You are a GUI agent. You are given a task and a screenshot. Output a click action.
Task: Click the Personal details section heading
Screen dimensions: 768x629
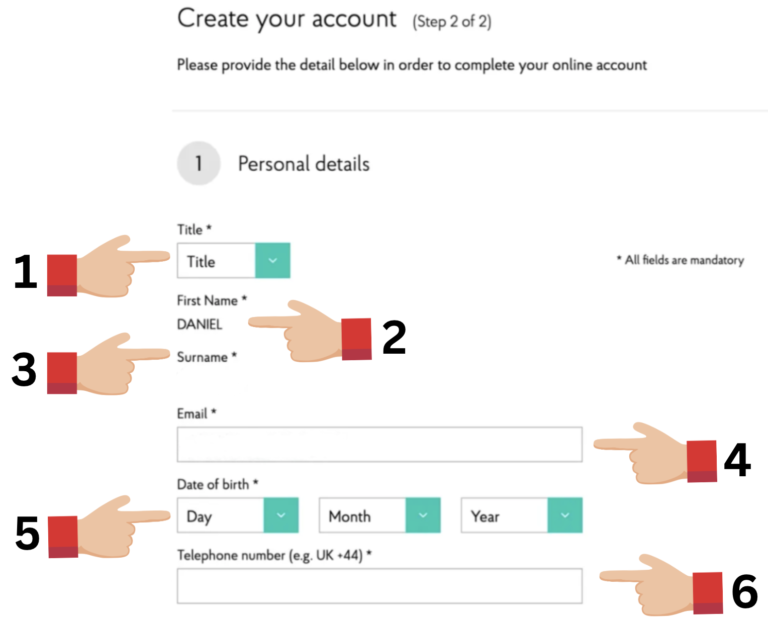click(303, 164)
